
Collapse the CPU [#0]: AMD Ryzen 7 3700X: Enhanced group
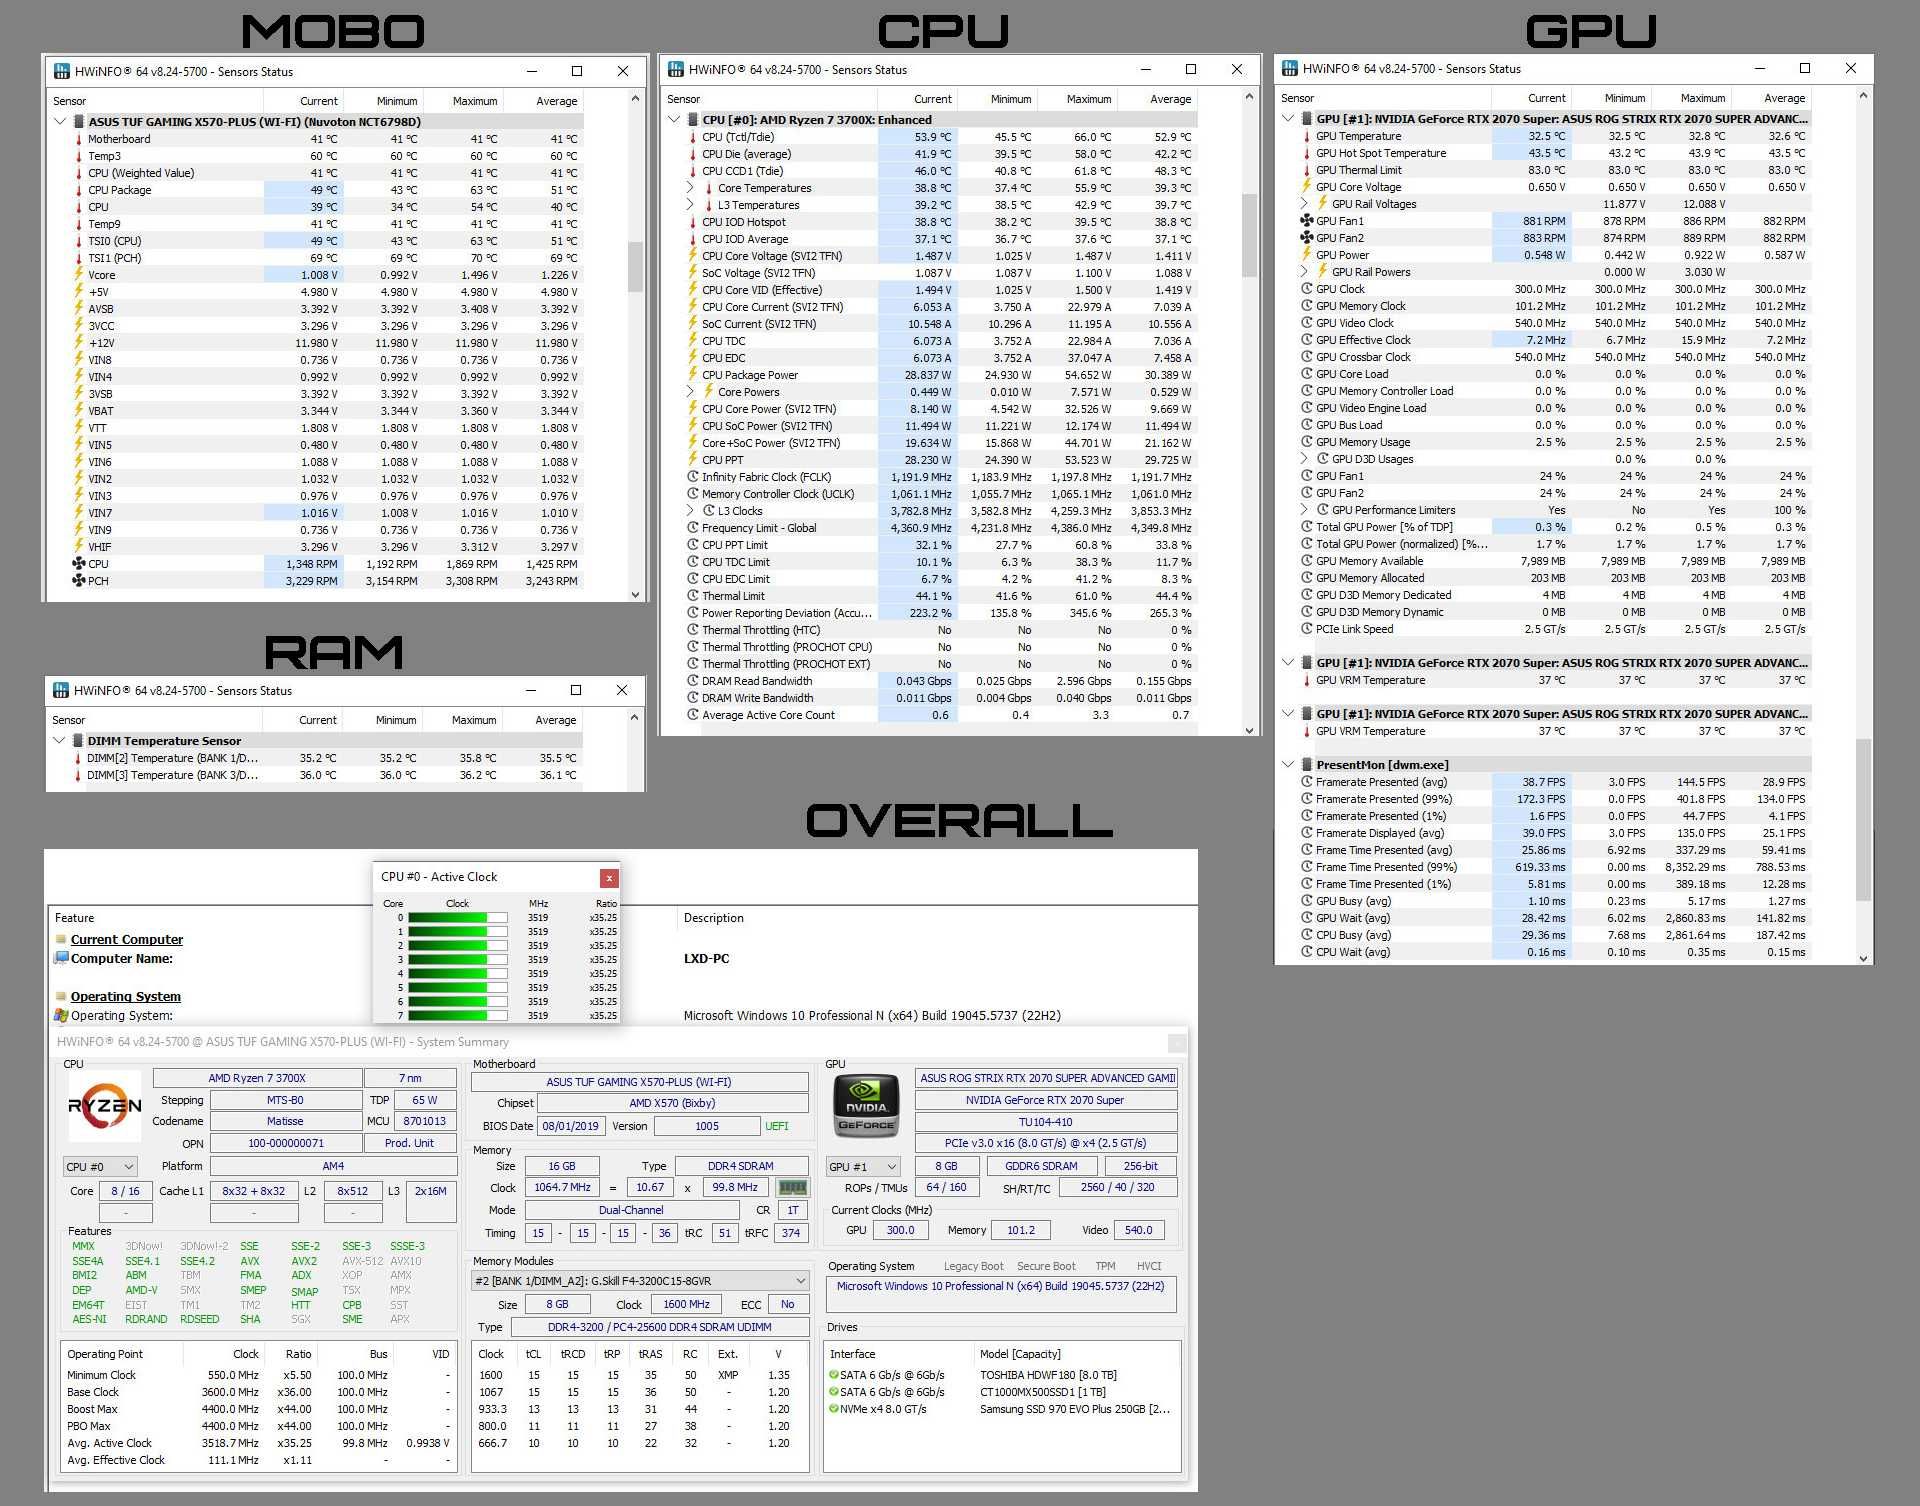[674, 120]
